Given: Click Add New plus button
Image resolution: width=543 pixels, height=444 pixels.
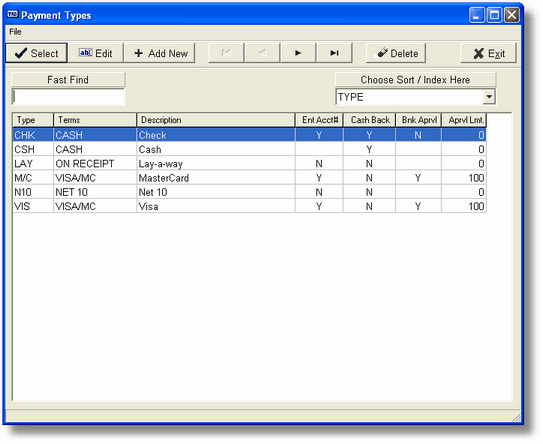Looking at the screenshot, I should pyautogui.click(x=160, y=53).
